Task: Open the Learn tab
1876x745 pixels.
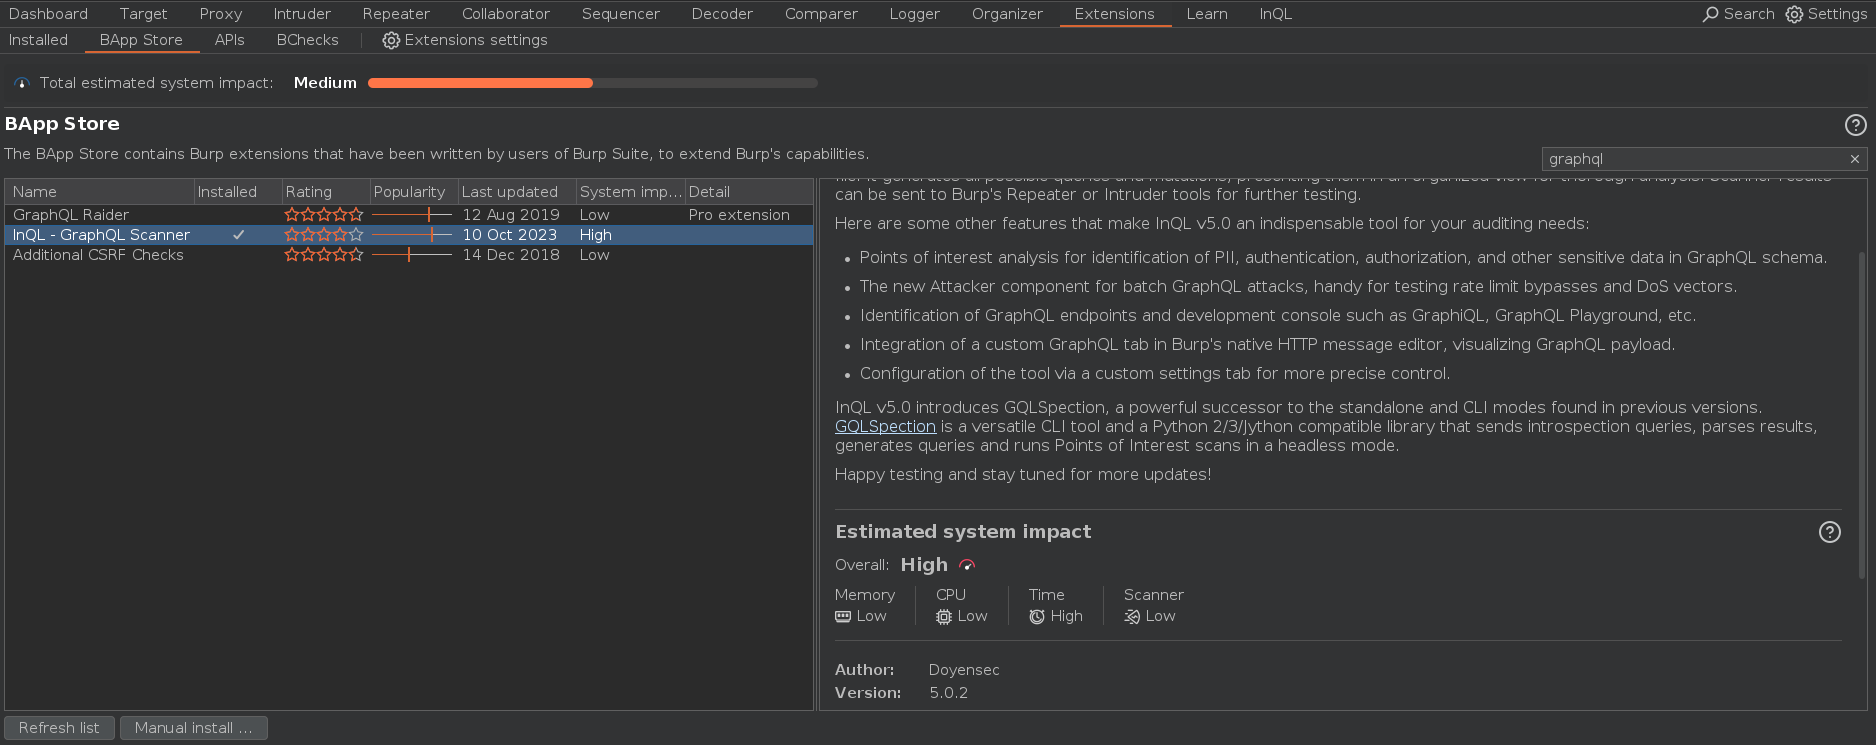Action: (1207, 14)
